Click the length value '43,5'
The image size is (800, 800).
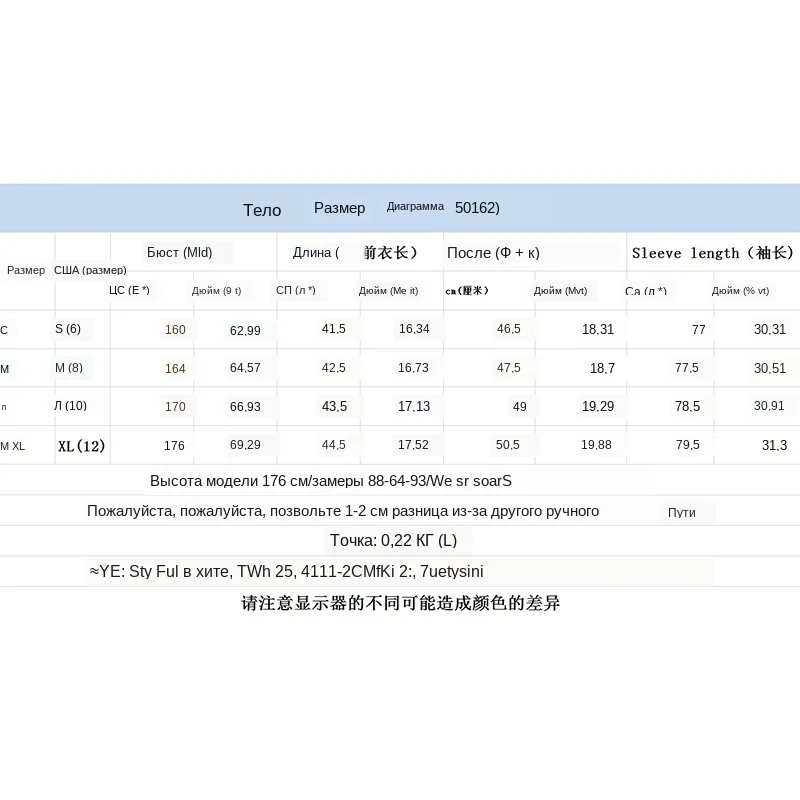click(x=334, y=407)
